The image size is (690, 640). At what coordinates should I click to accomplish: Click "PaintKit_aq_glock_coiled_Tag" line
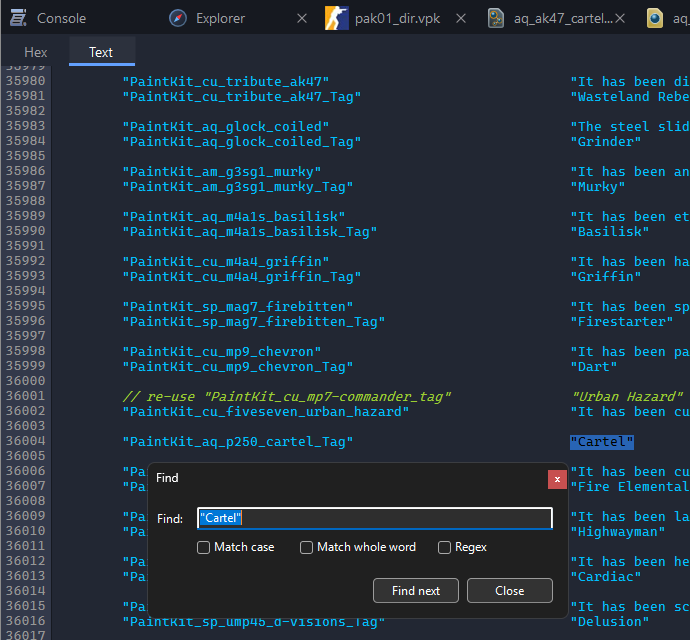(x=242, y=141)
